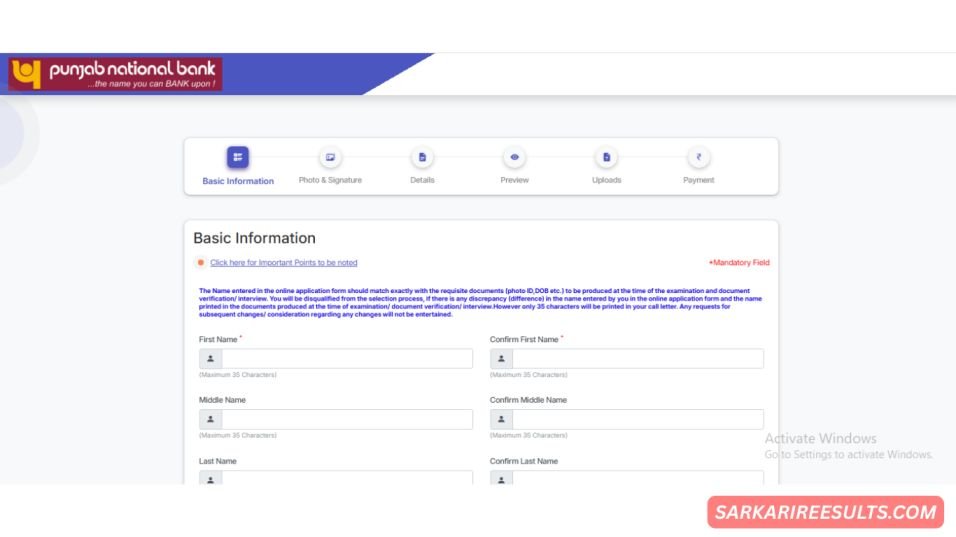Click the Payment rupee icon

698,158
